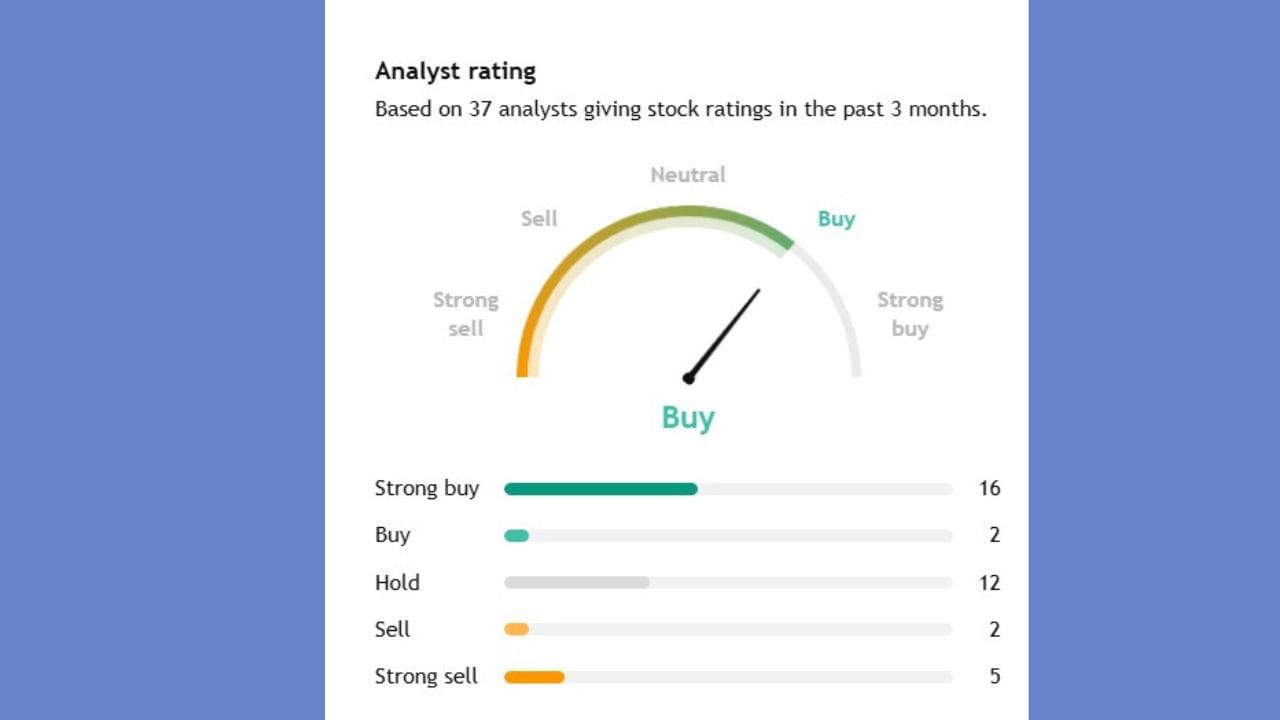
Task: Click the Analyst rating heading
Action: click(x=455, y=72)
